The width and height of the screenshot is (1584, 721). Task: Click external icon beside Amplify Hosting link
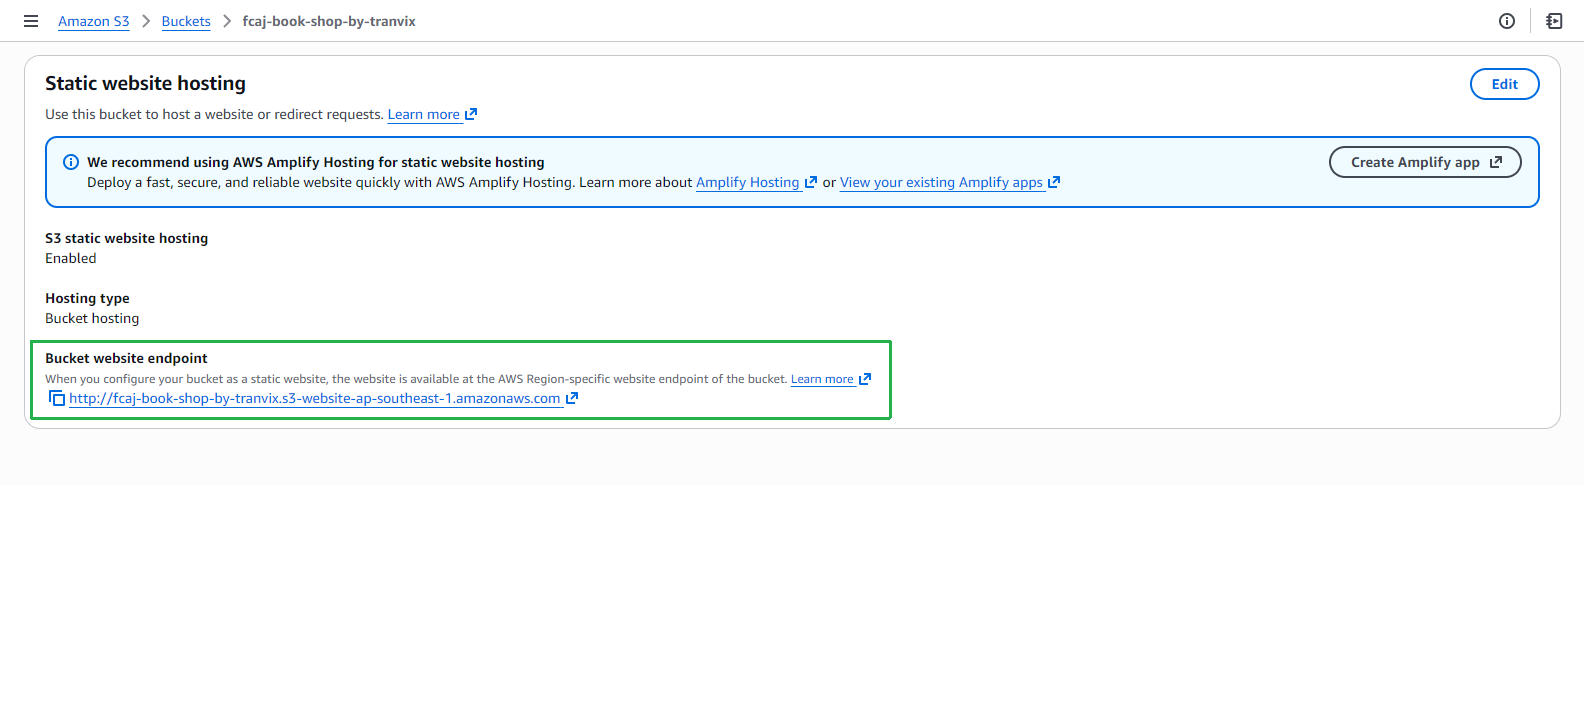coord(811,182)
